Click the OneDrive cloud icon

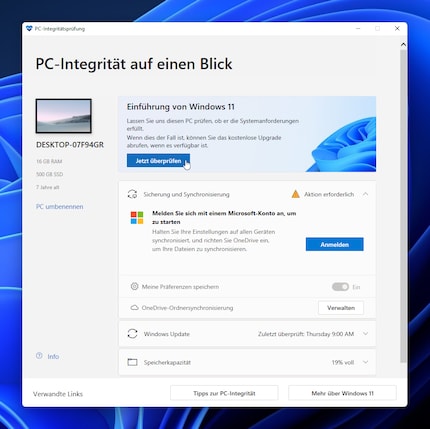click(134, 307)
